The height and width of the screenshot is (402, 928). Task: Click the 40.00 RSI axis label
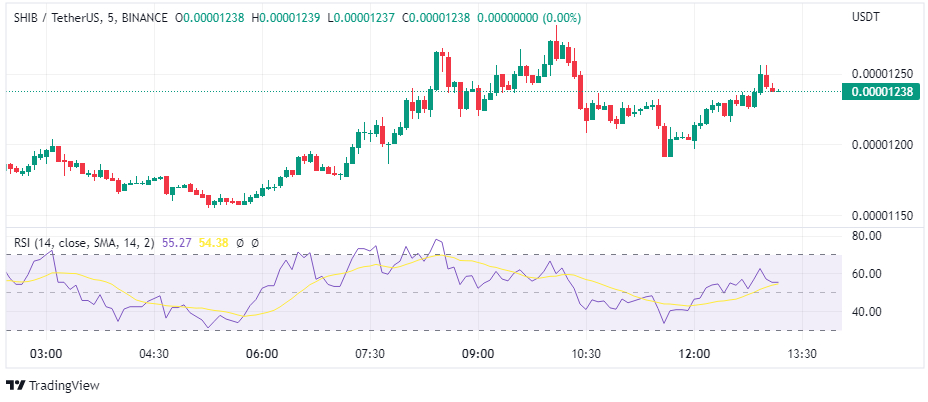tap(867, 311)
